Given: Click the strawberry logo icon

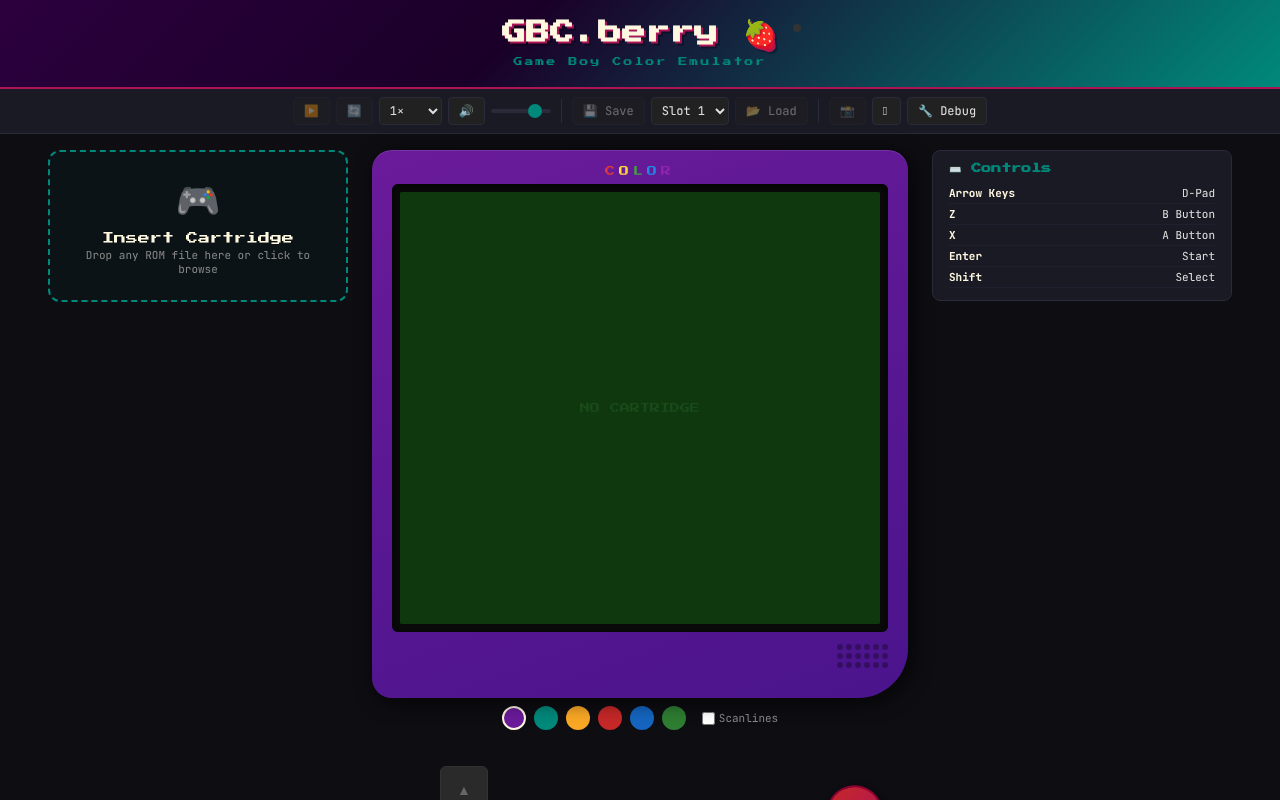Looking at the screenshot, I should [758, 33].
